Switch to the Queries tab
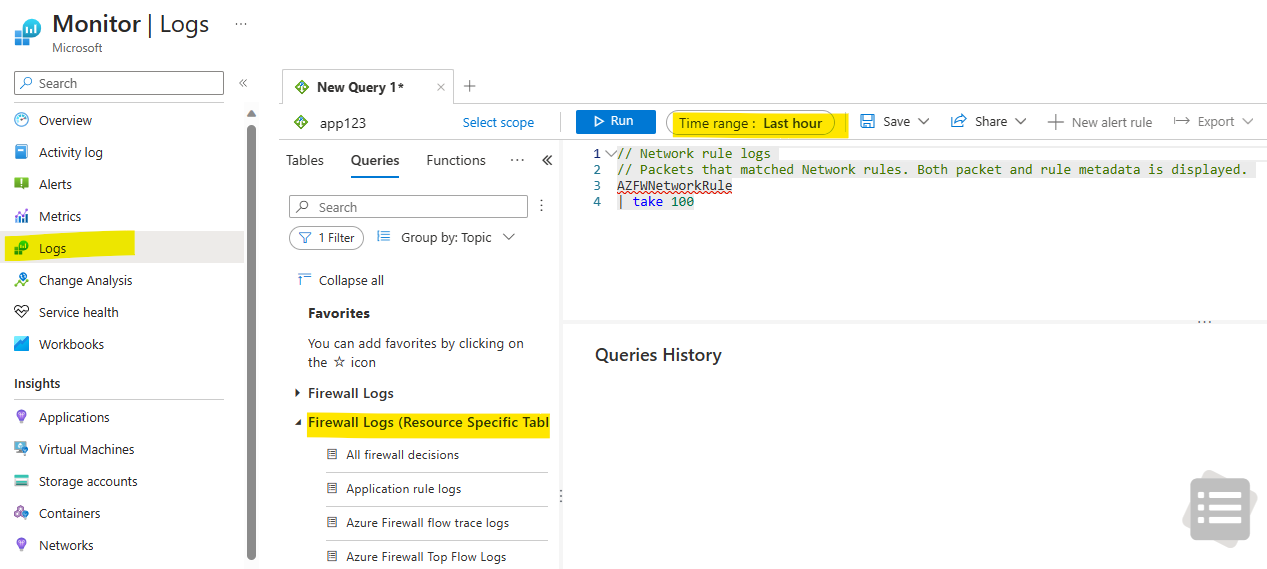1267x569 pixels. [375, 160]
